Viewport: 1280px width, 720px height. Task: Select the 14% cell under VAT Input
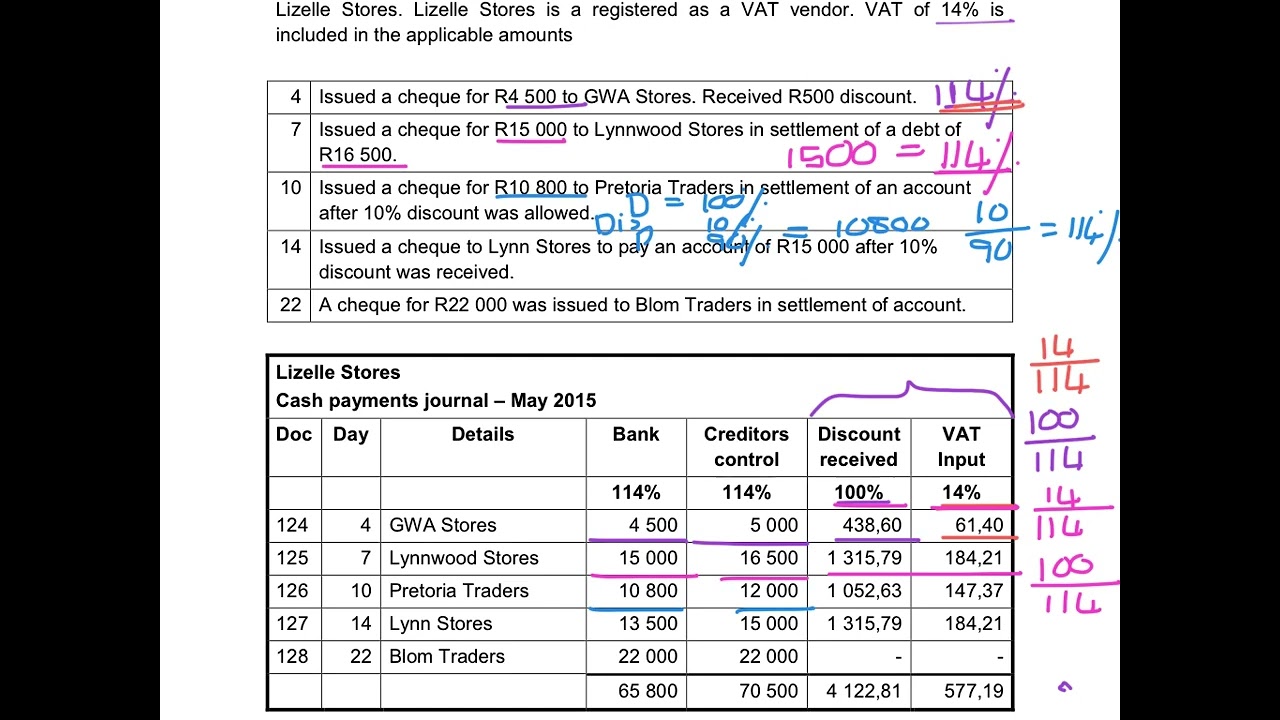click(x=961, y=492)
